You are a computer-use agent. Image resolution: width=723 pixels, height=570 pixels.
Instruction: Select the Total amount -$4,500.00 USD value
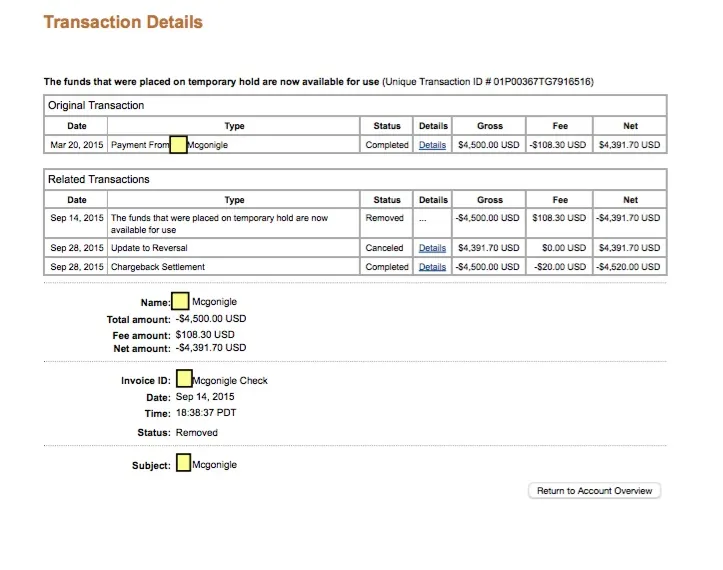(x=211, y=319)
